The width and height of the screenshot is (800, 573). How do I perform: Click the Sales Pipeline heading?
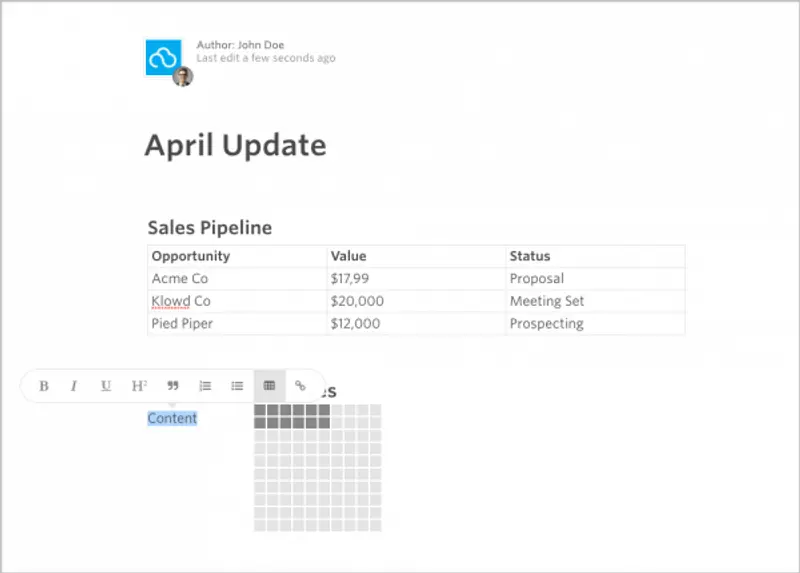pos(210,228)
